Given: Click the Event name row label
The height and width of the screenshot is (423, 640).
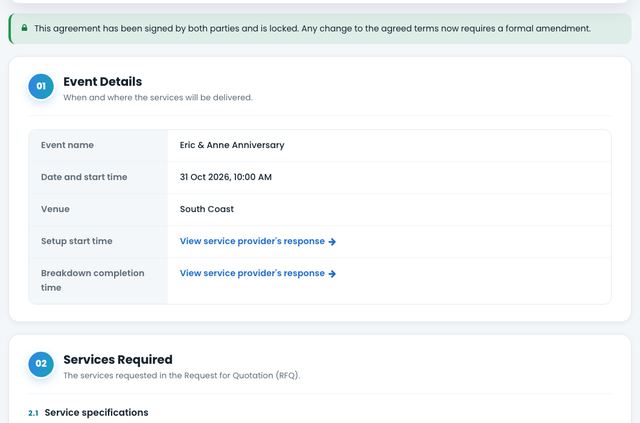Looking at the screenshot, I should 67,145.
